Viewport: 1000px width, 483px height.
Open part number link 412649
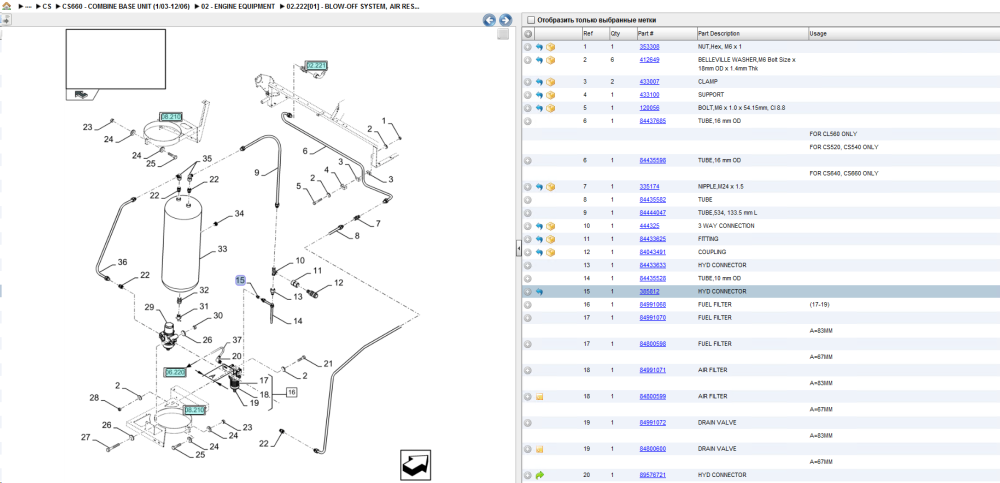(649, 59)
